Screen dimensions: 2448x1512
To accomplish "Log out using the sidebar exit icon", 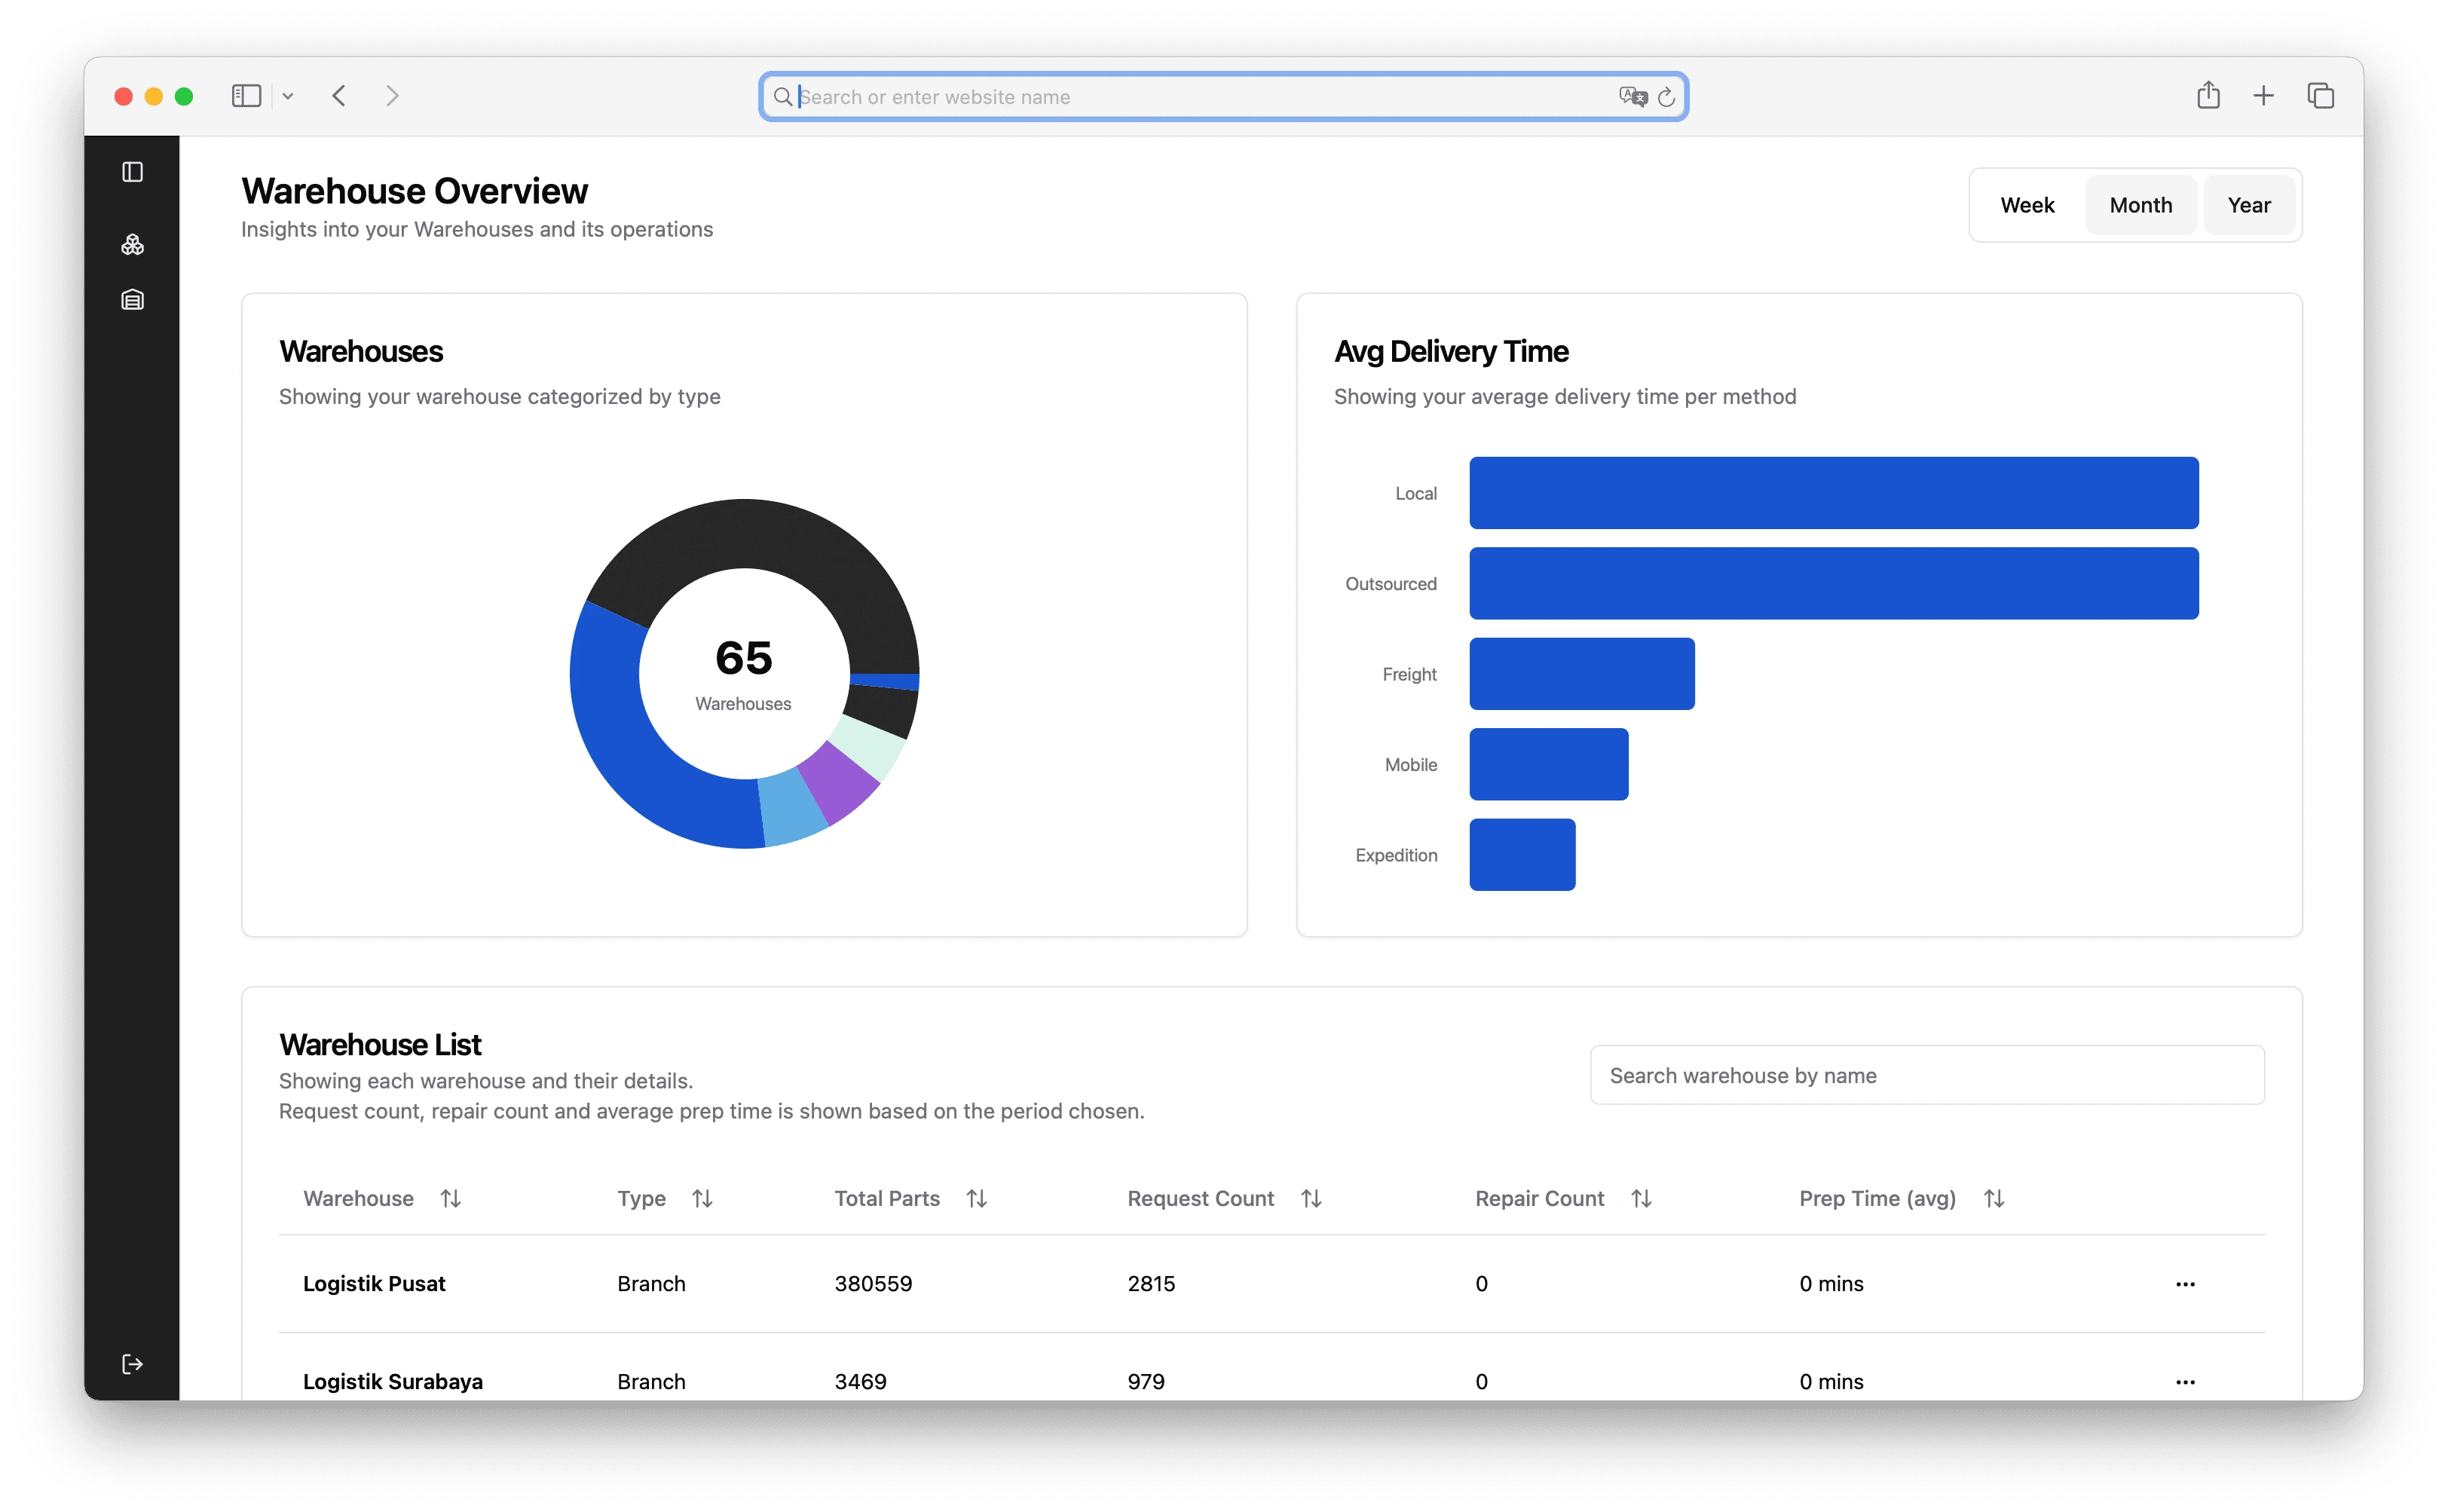I will (x=131, y=1363).
